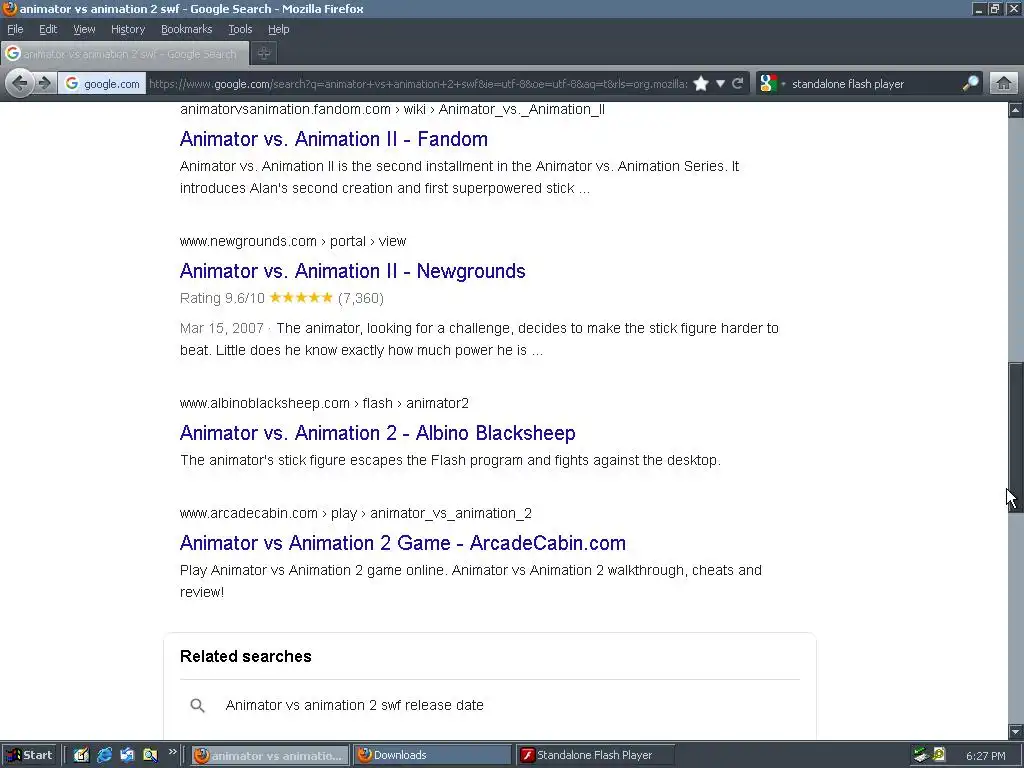Screen dimensions: 1024x768
Task: Open the View menu
Action: click(x=84, y=29)
